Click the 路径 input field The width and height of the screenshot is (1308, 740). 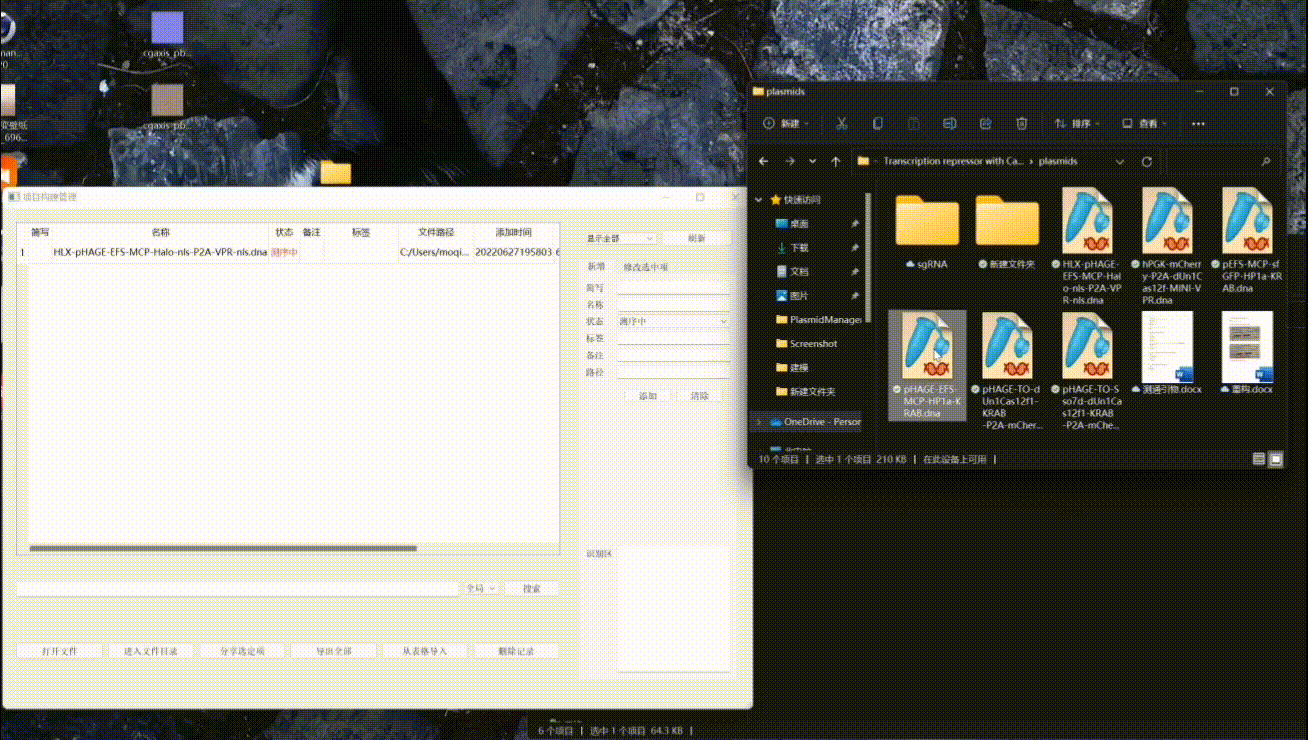click(x=673, y=372)
